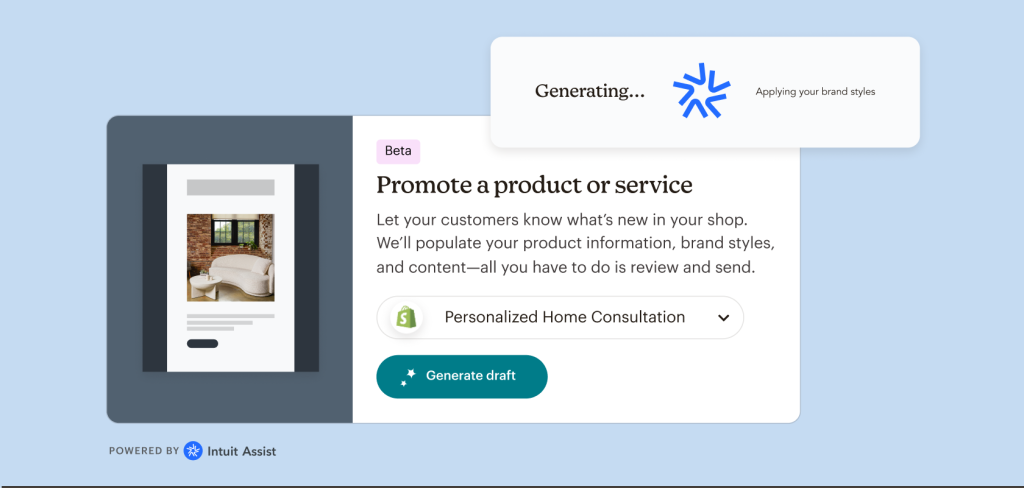Viewport: 1024px width, 488px height.
Task: Click the Intuit Assist text link
Action: [241, 451]
